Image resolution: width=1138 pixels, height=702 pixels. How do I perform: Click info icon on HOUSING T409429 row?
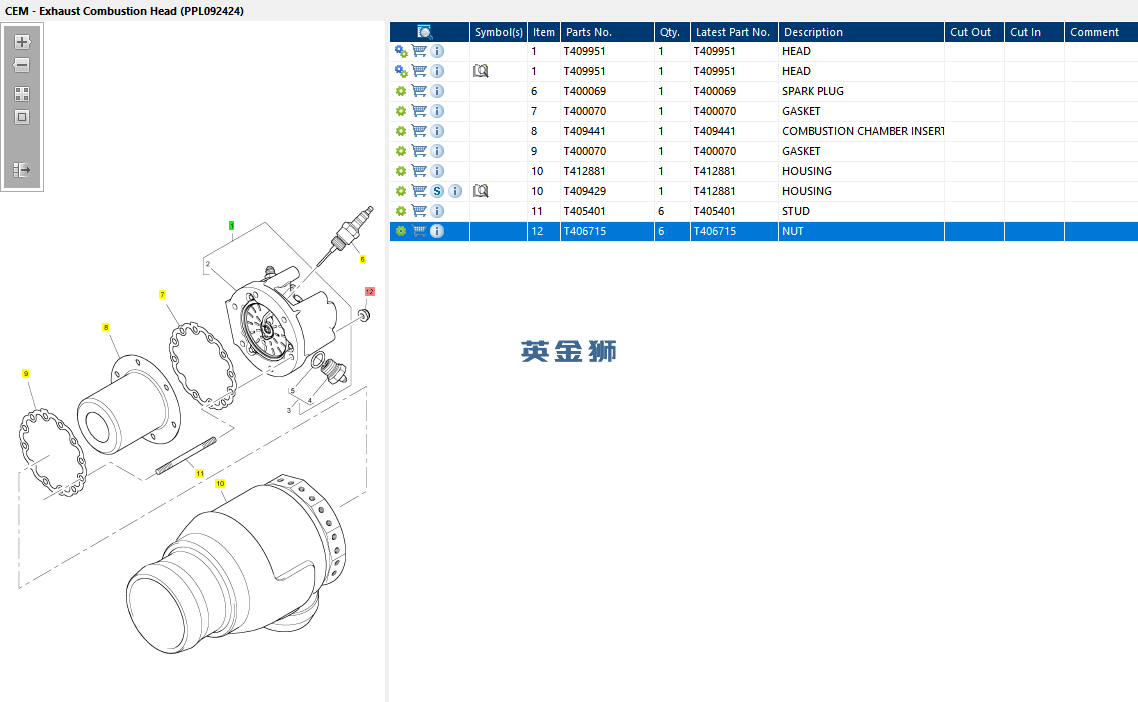pyautogui.click(x=455, y=191)
